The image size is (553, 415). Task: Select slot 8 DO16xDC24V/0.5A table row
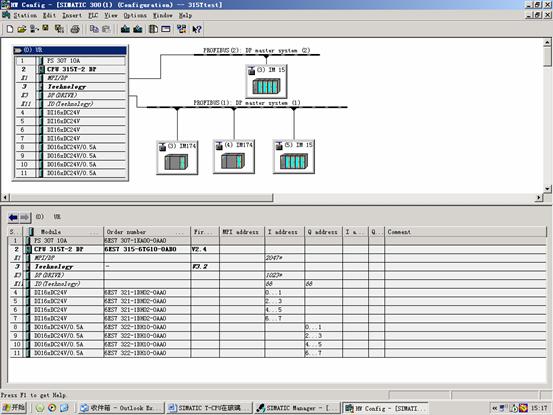click(277, 327)
